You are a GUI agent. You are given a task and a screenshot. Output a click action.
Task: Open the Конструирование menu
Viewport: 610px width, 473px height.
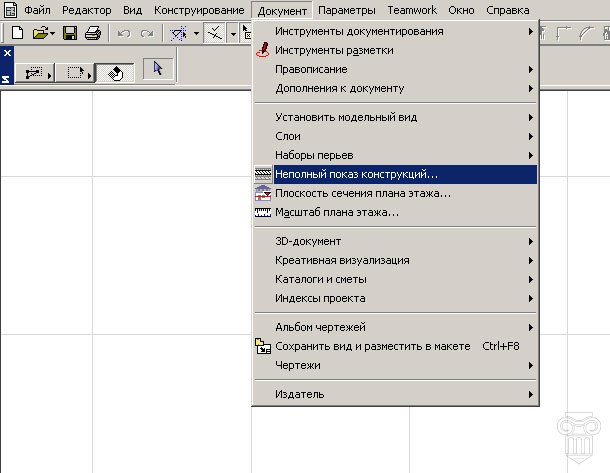coord(199,10)
